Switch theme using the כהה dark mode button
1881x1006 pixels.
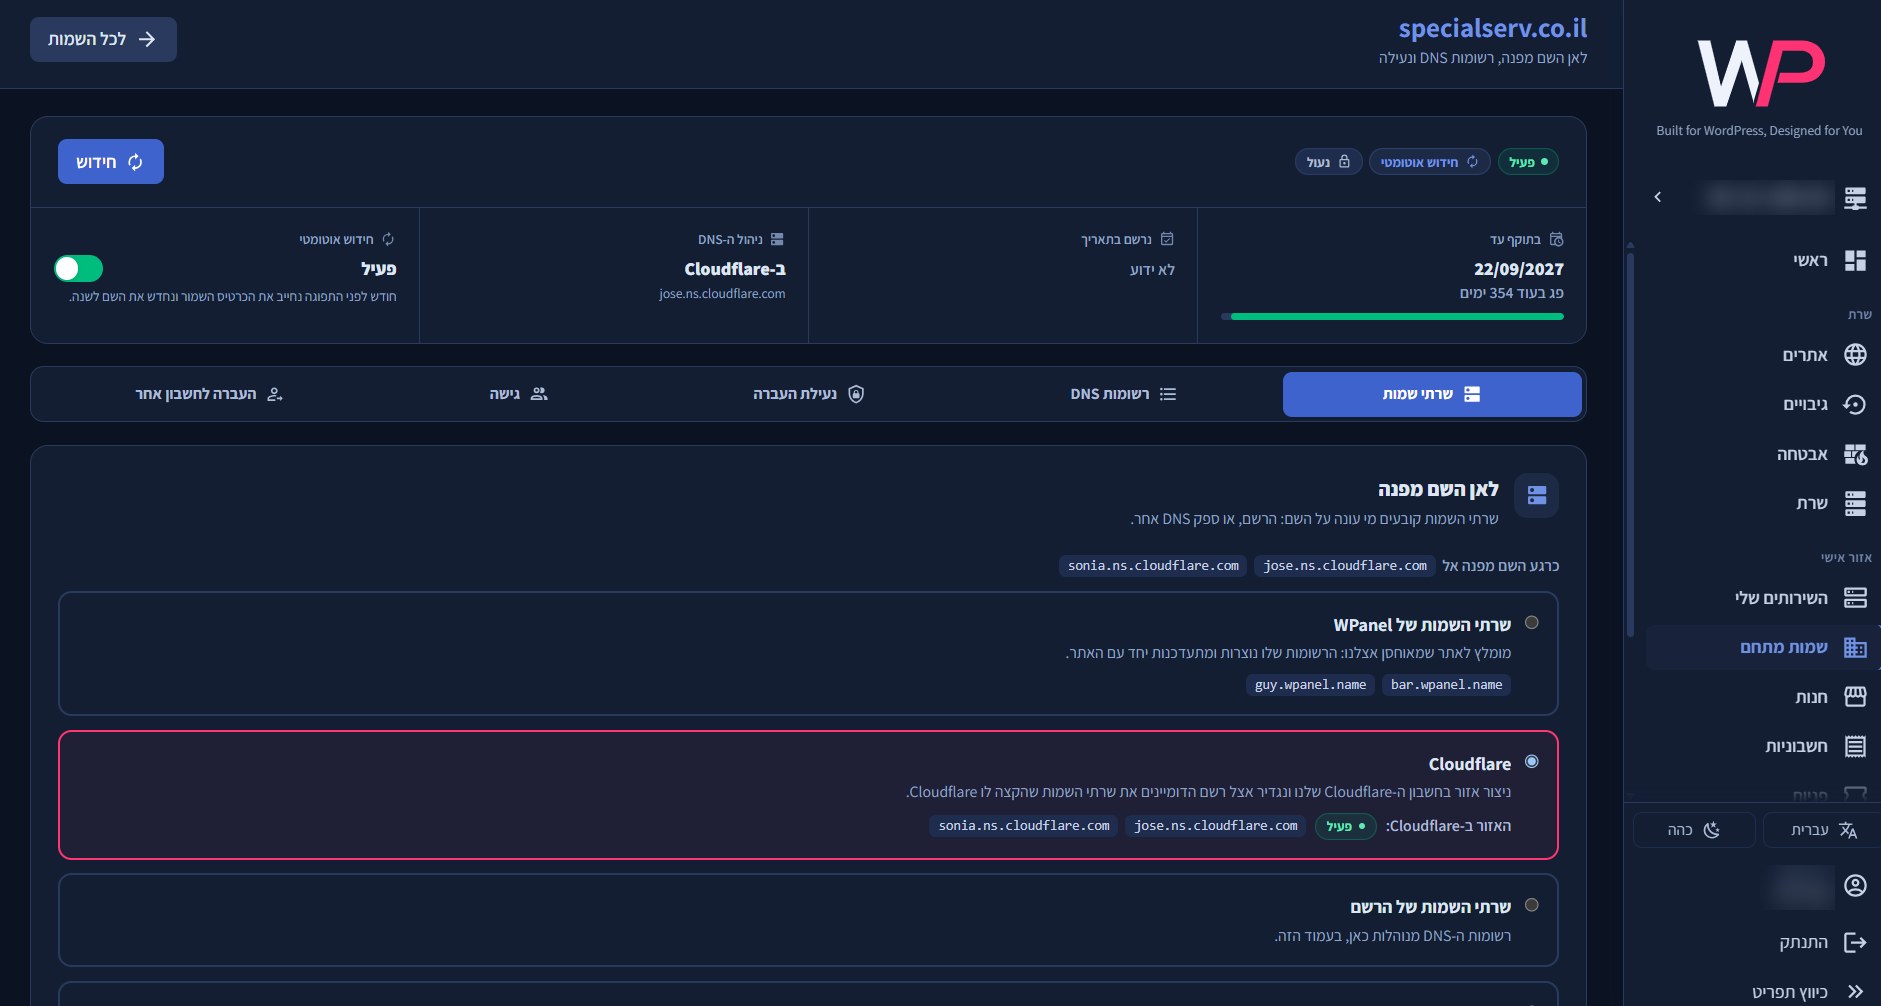point(1694,830)
